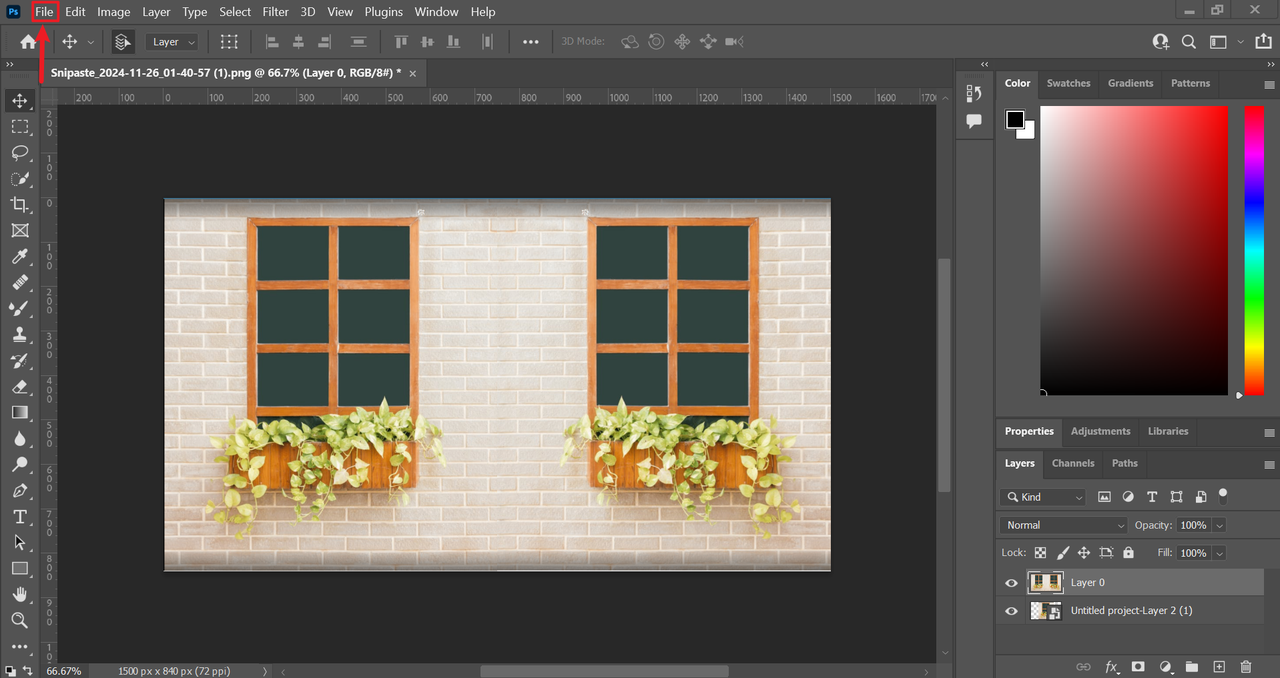
Task: Select the Horizontal Type tool
Action: coord(19,517)
